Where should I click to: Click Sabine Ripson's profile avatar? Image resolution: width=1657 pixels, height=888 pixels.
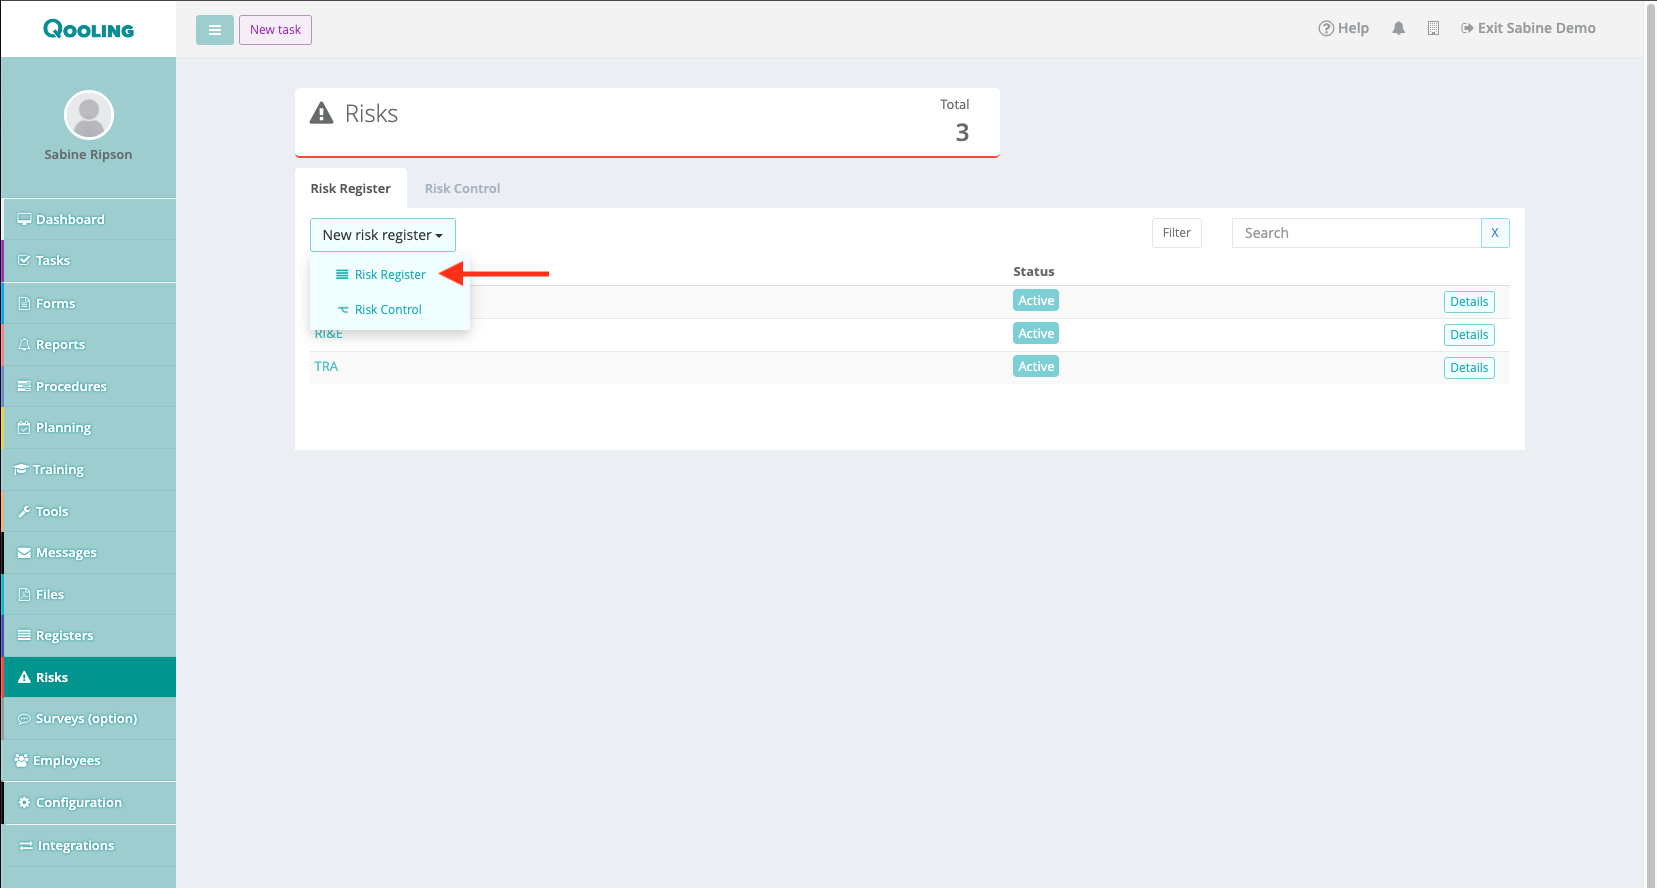(x=89, y=115)
